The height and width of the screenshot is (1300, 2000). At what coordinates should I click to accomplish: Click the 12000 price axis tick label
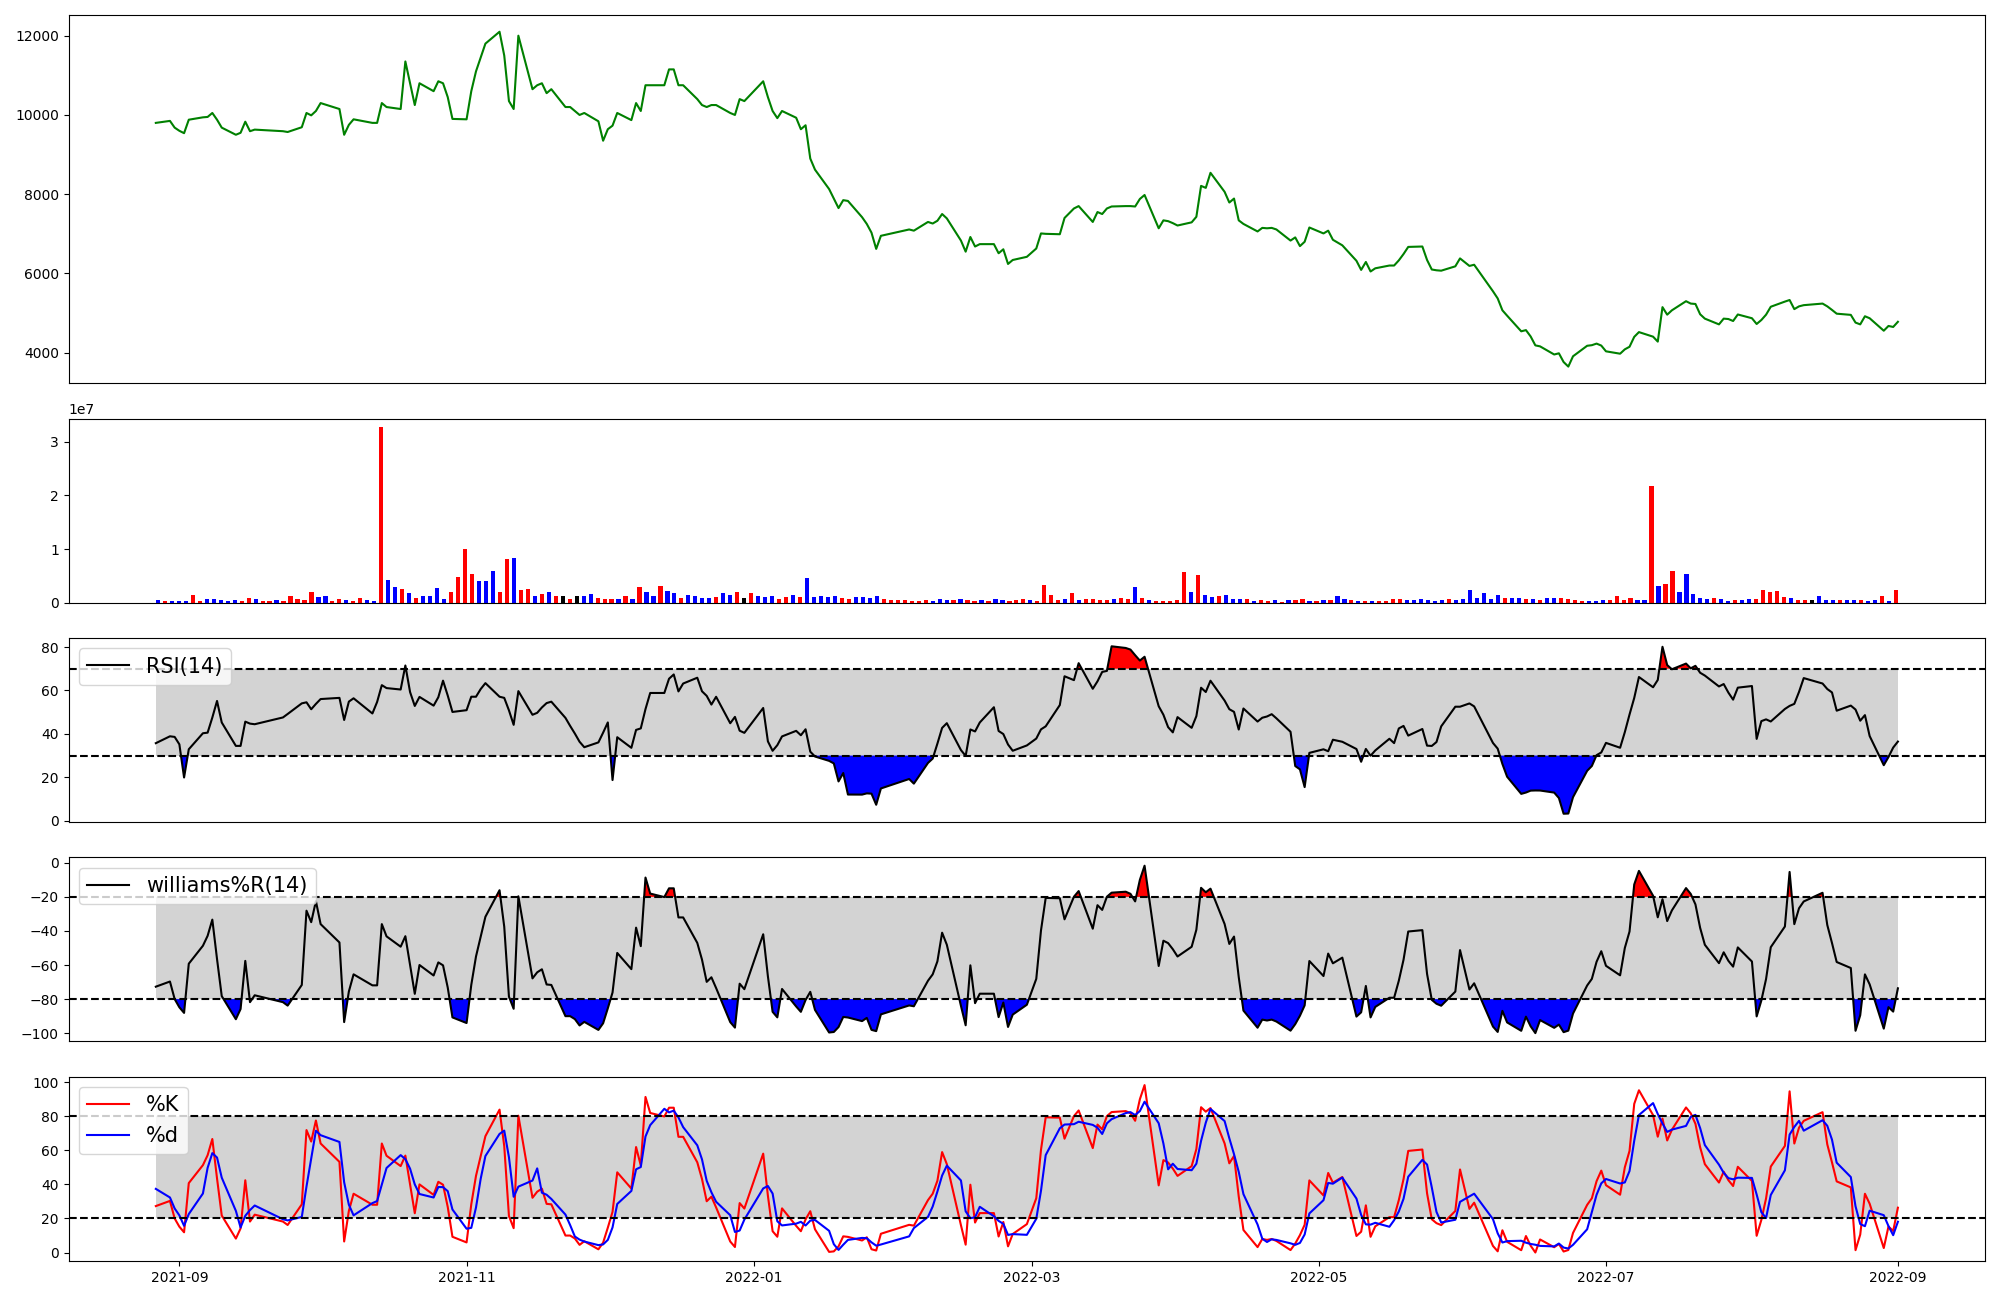coord(38,36)
